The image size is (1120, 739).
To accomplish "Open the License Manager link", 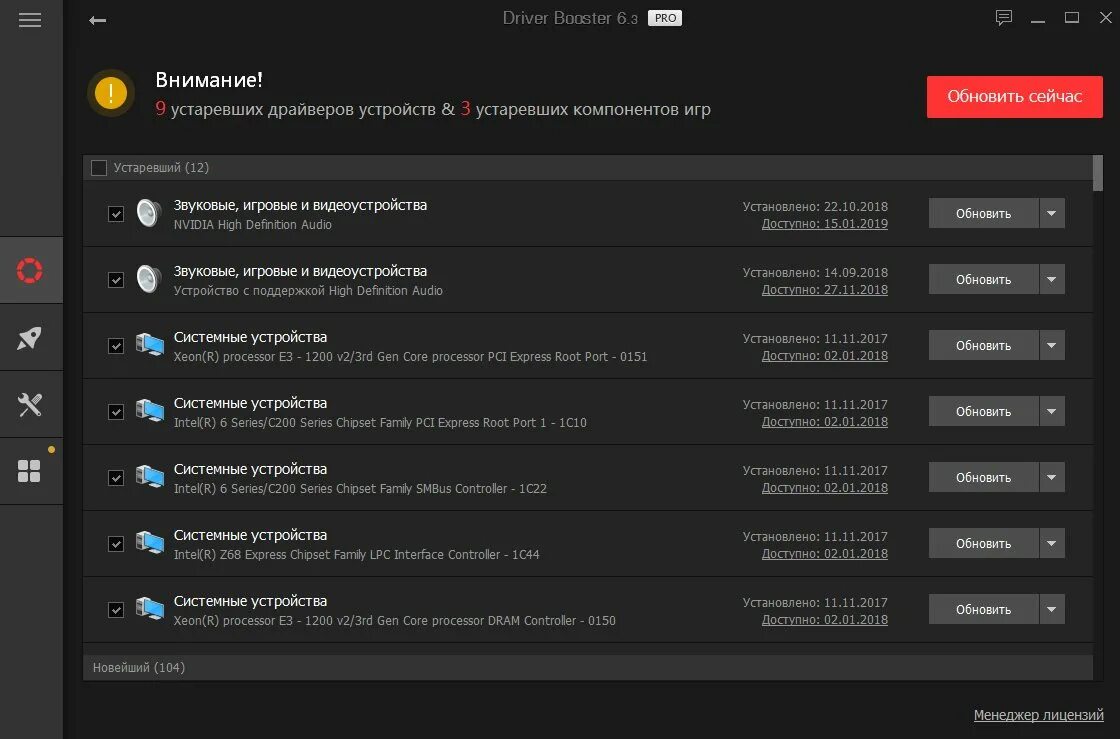I will 1038,715.
